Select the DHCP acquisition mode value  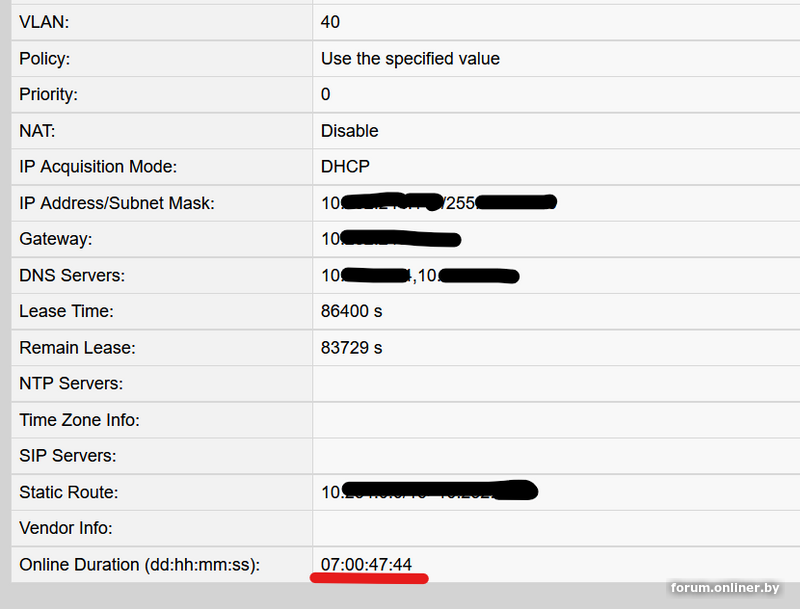pyautogui.click(x=345, y=167)
